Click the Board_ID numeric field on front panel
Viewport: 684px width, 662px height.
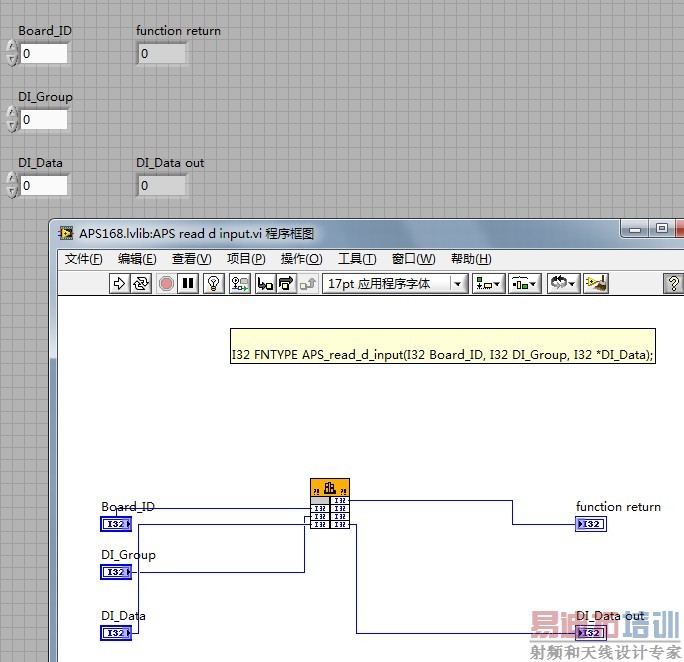tap(44, 54)
